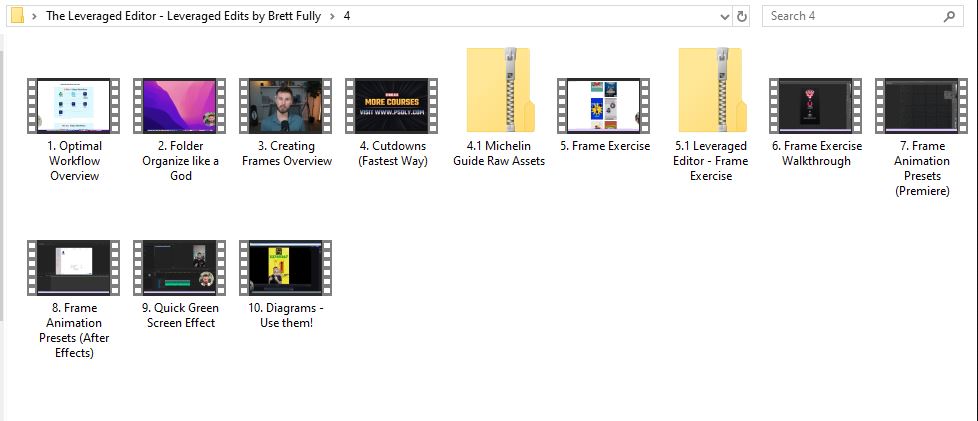Select the 9. Quick Green Screen Effect video
The width and height of the screenshot is (978, 421).
(181, 268)
